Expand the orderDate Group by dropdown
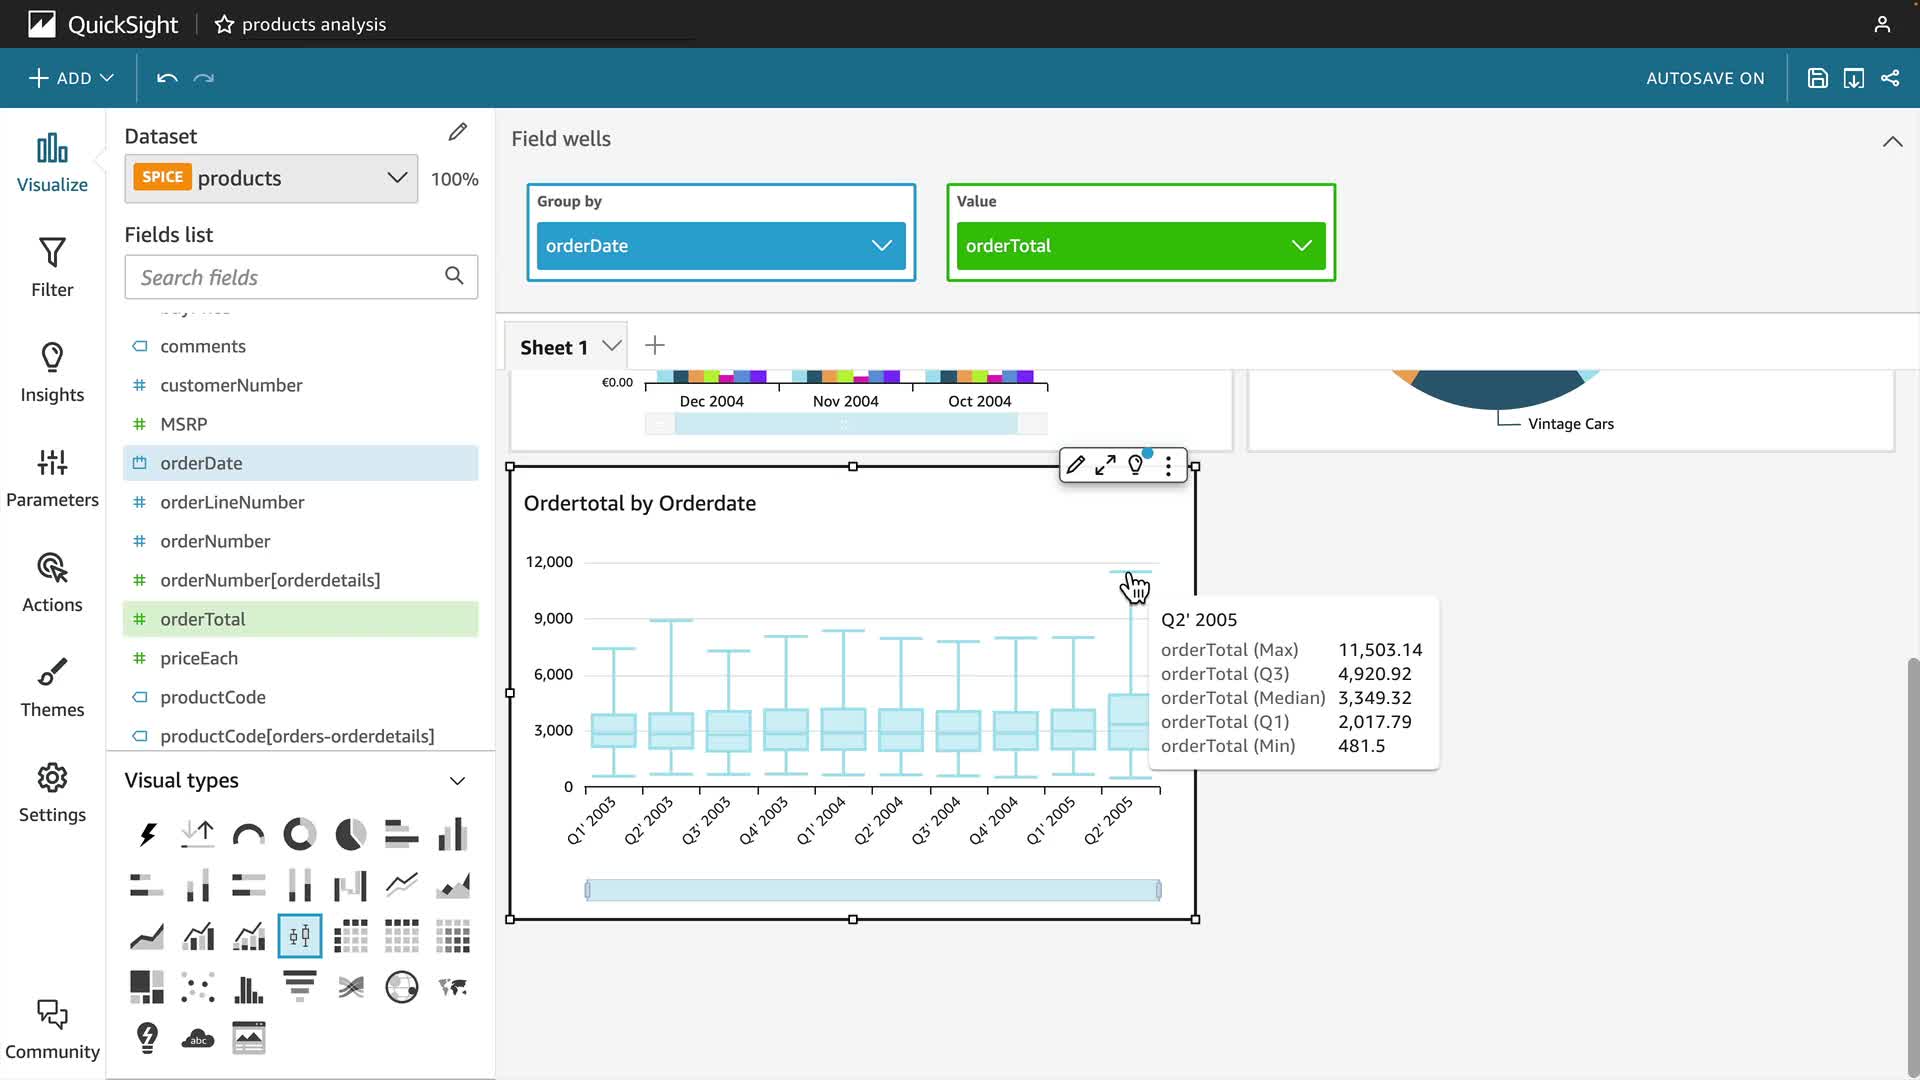 point(881,246)
